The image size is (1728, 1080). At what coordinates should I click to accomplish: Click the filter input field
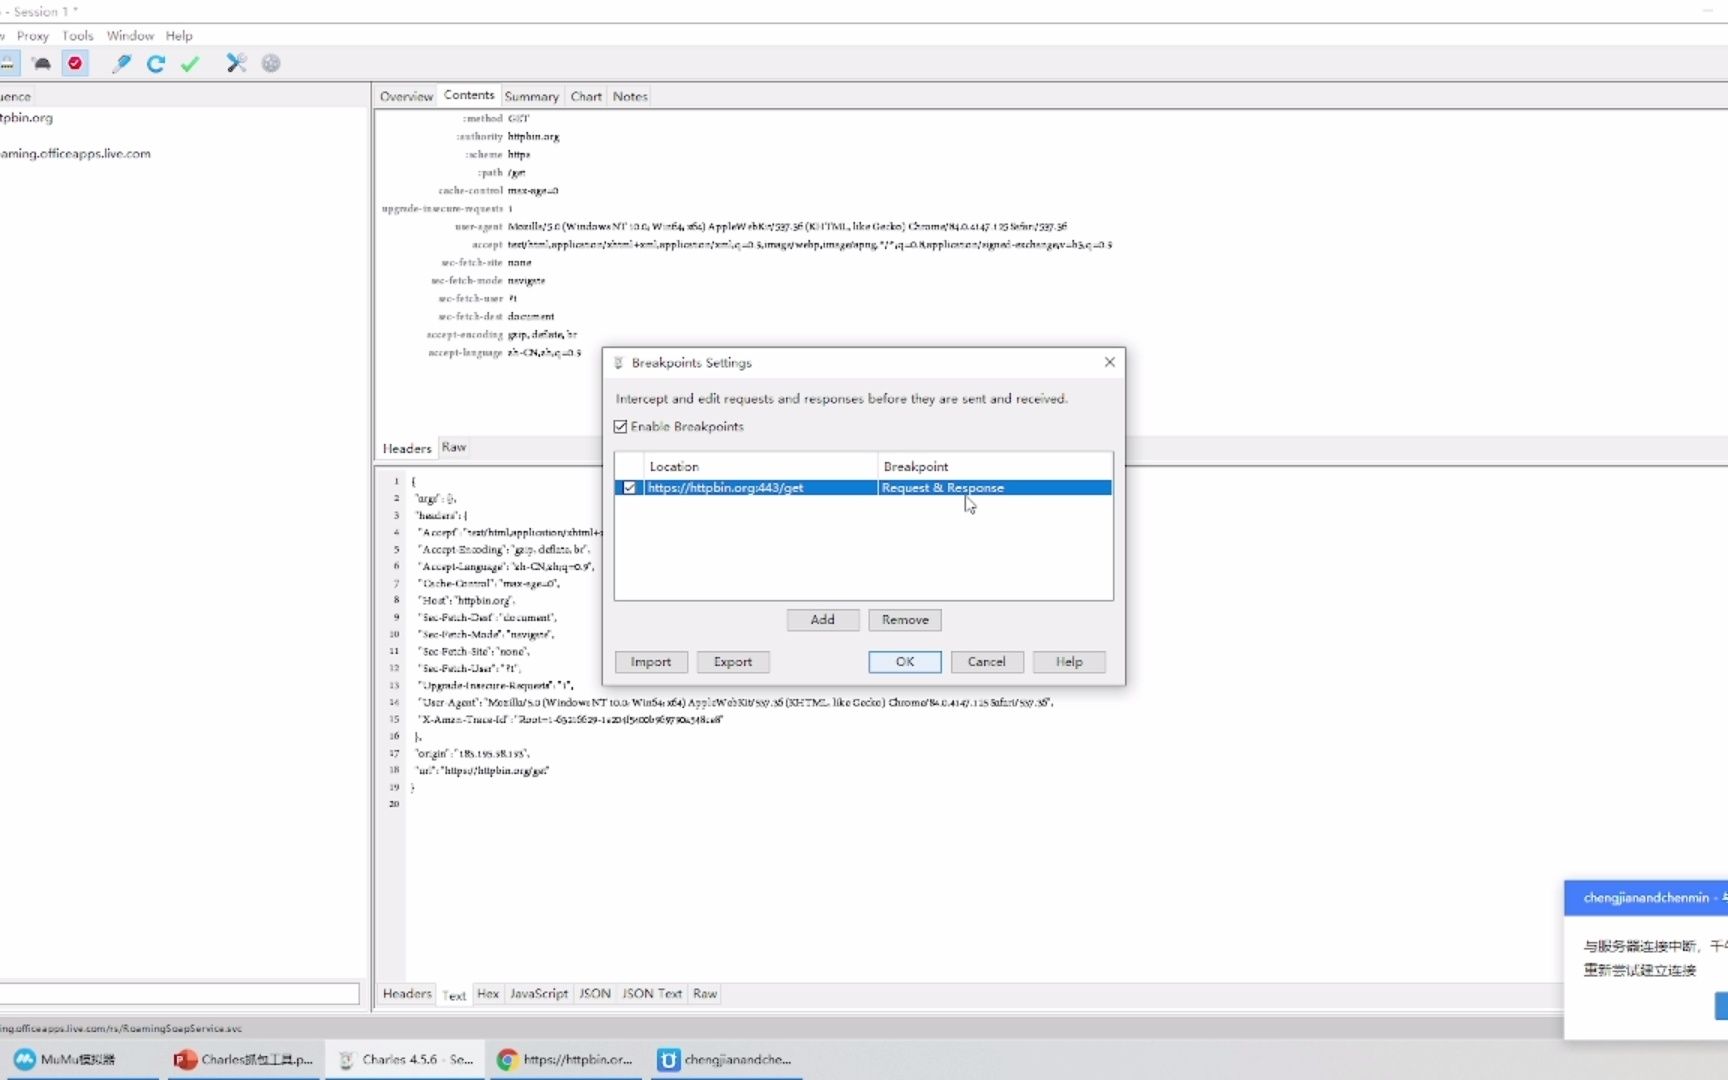pos(179,993)
